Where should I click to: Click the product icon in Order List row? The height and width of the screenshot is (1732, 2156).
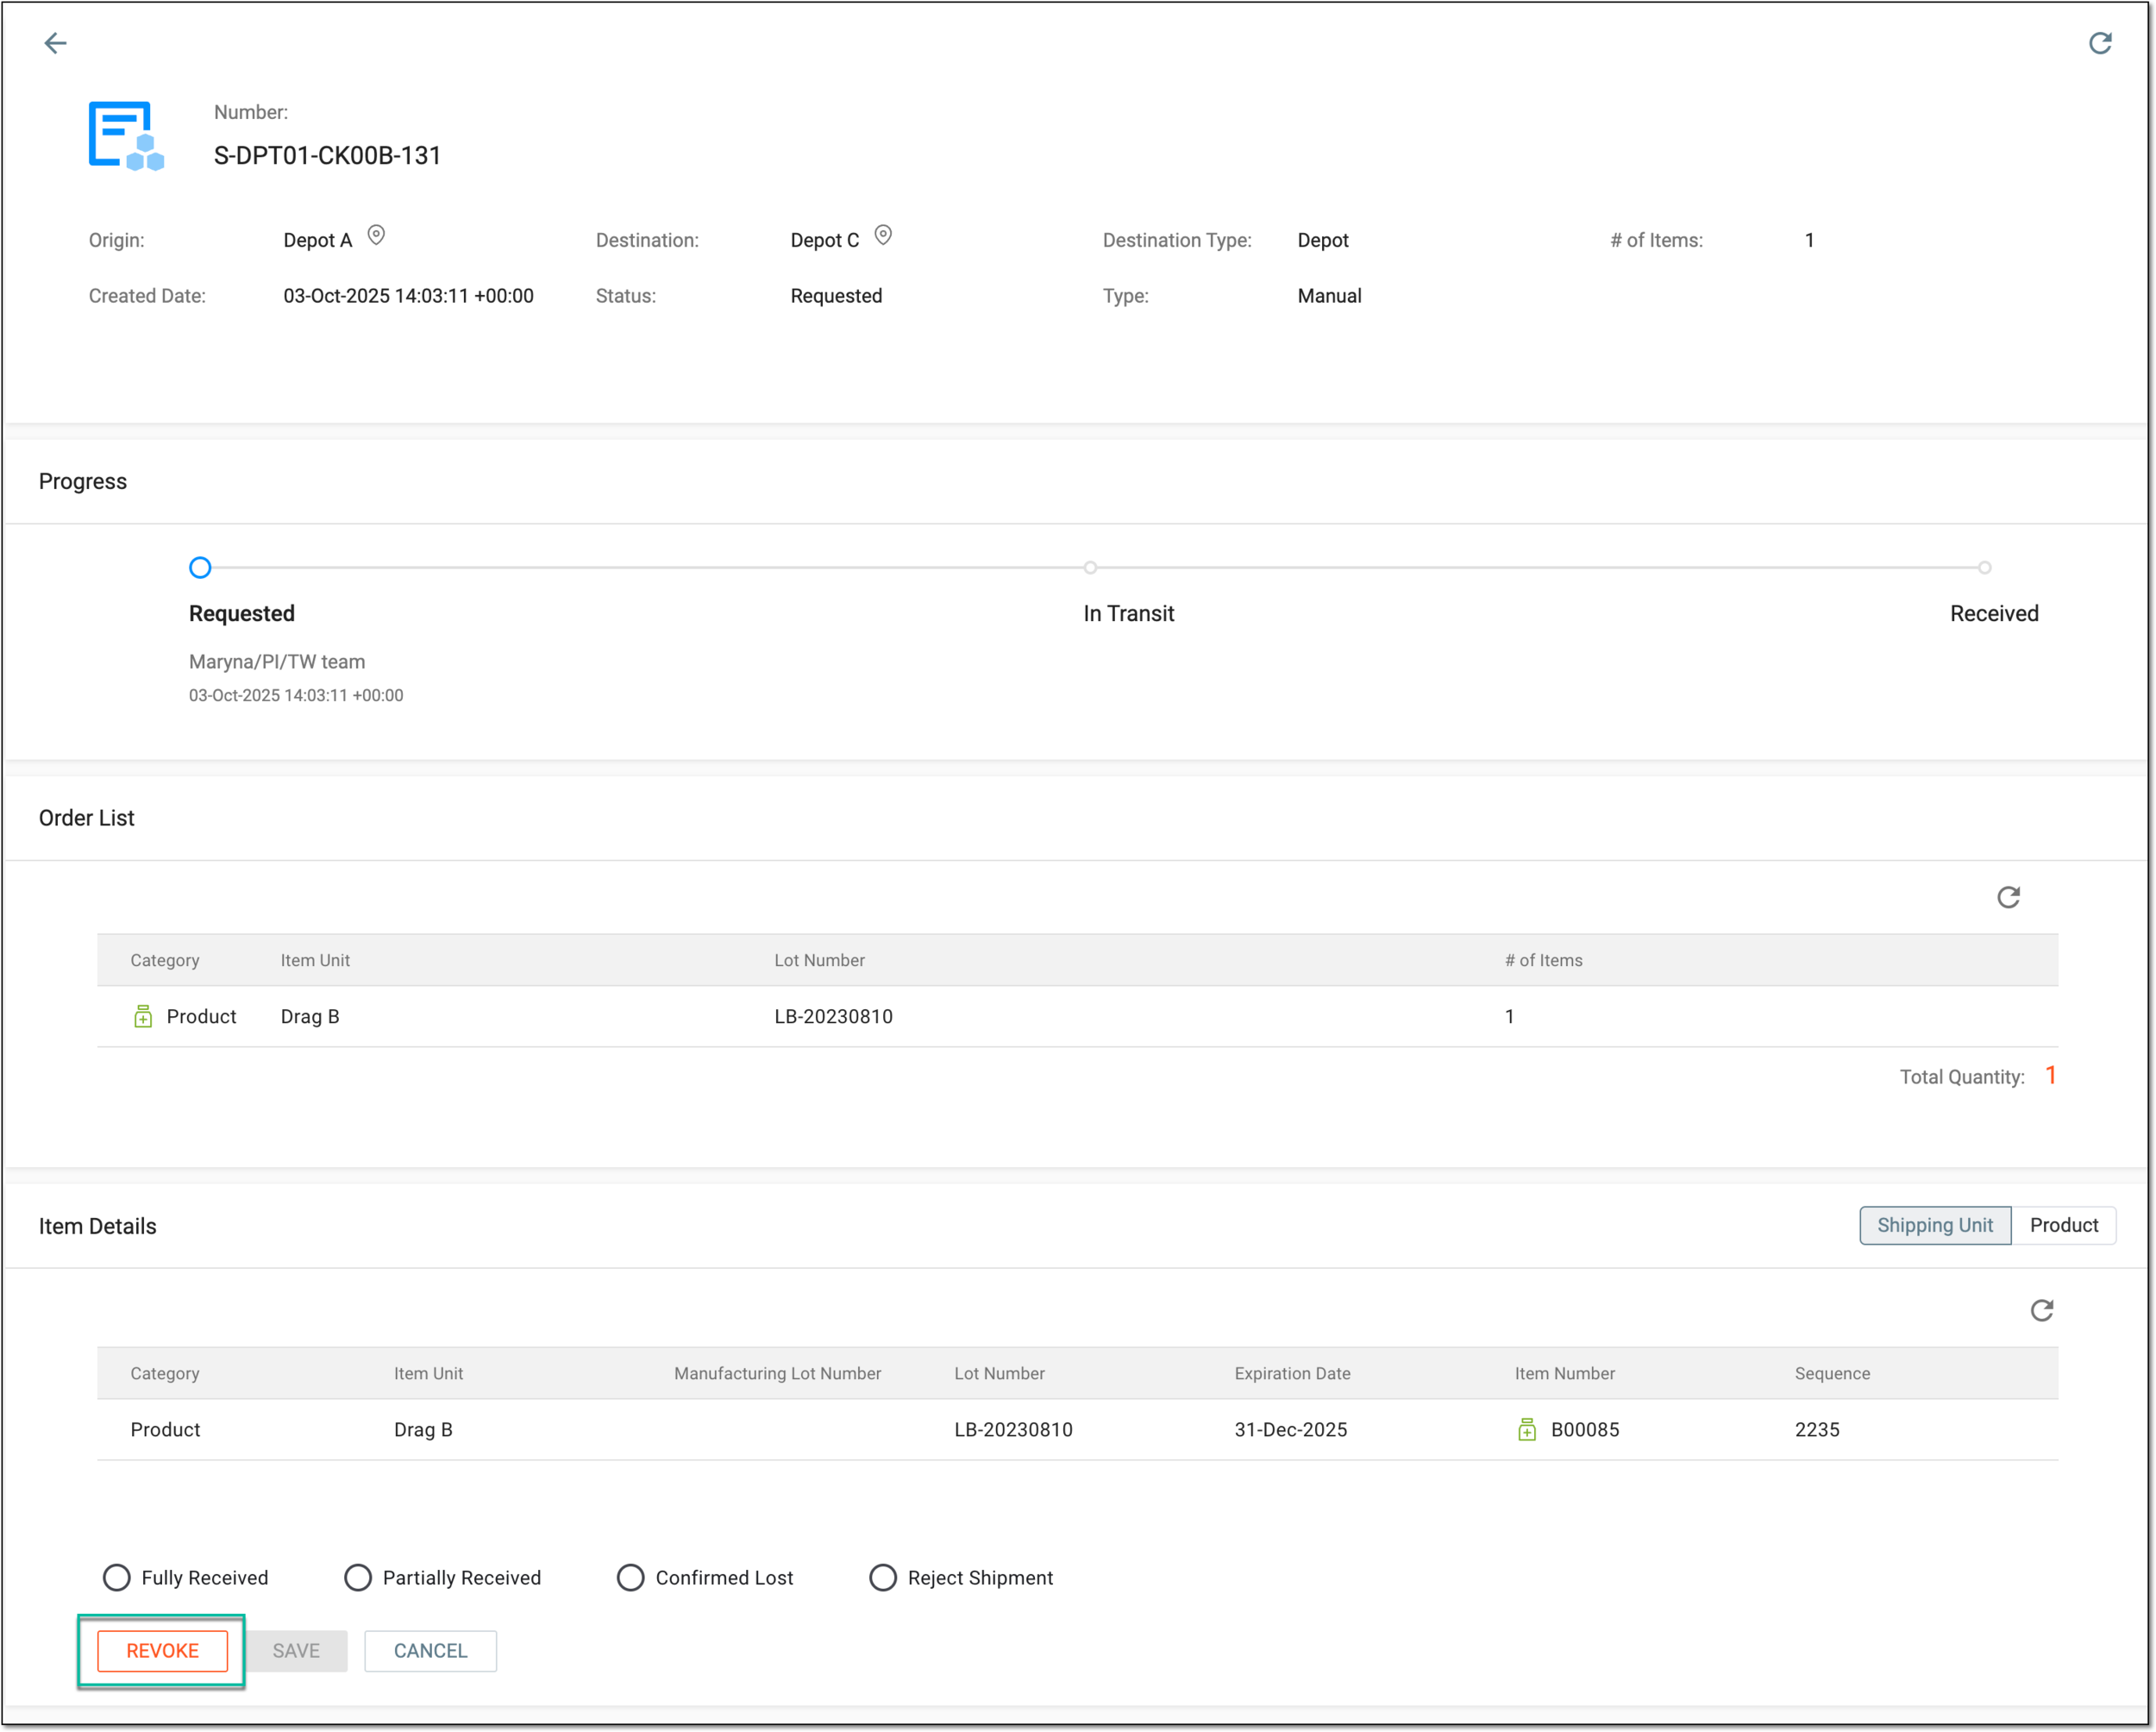[x=143, y=1017]
